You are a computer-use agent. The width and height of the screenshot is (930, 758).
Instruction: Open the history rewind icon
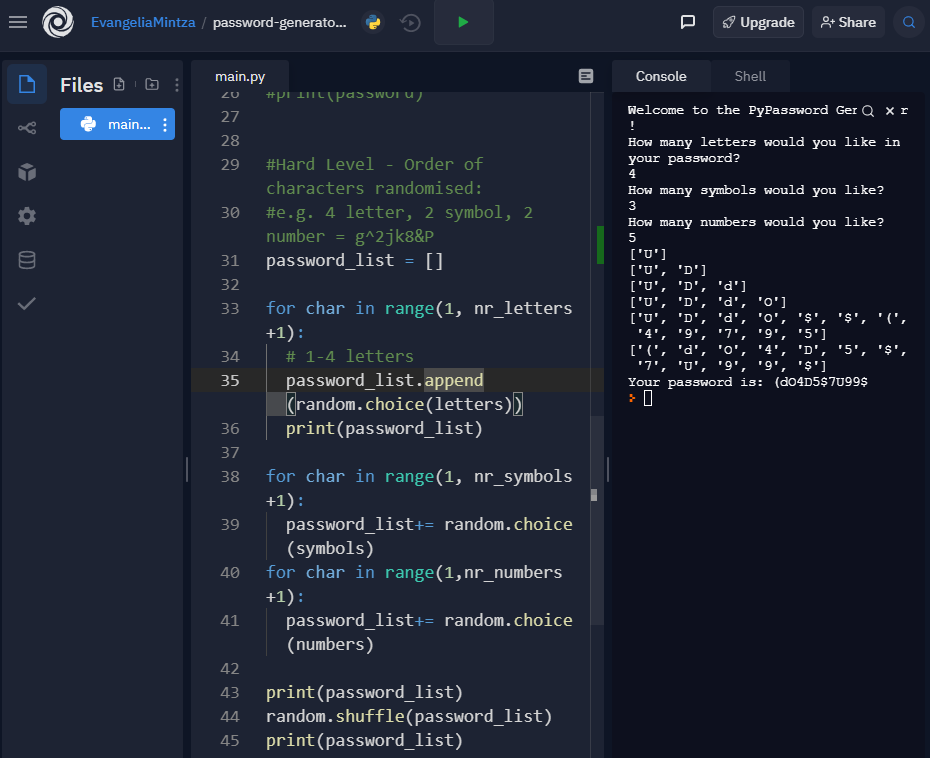(x=410, y=23)
